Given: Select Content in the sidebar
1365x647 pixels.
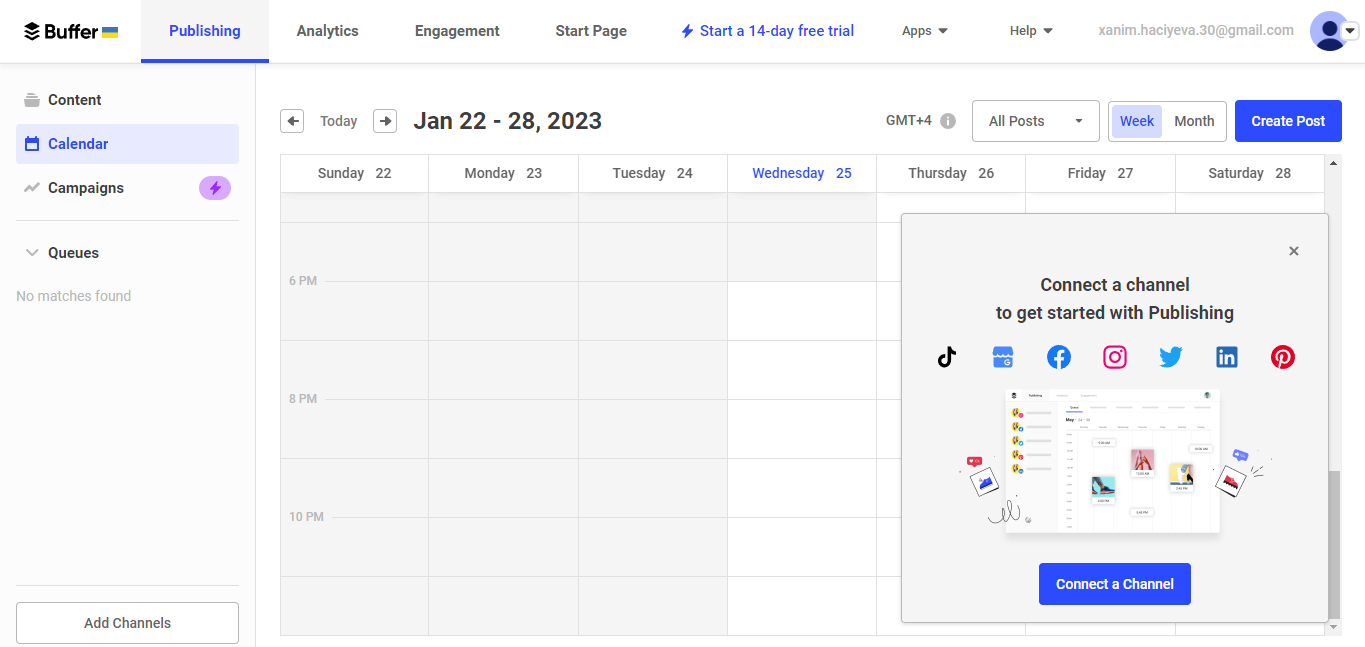Looking at the screenshot, I should click(127, 100).
